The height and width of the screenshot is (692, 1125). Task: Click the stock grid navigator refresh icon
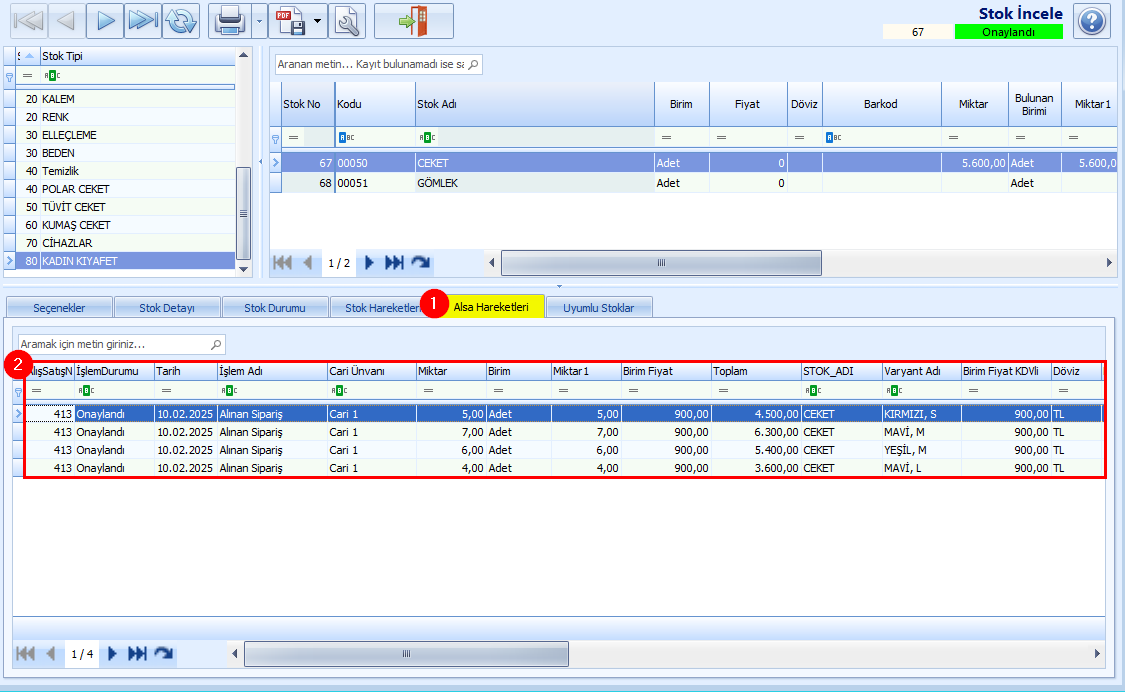pos(420,263)
